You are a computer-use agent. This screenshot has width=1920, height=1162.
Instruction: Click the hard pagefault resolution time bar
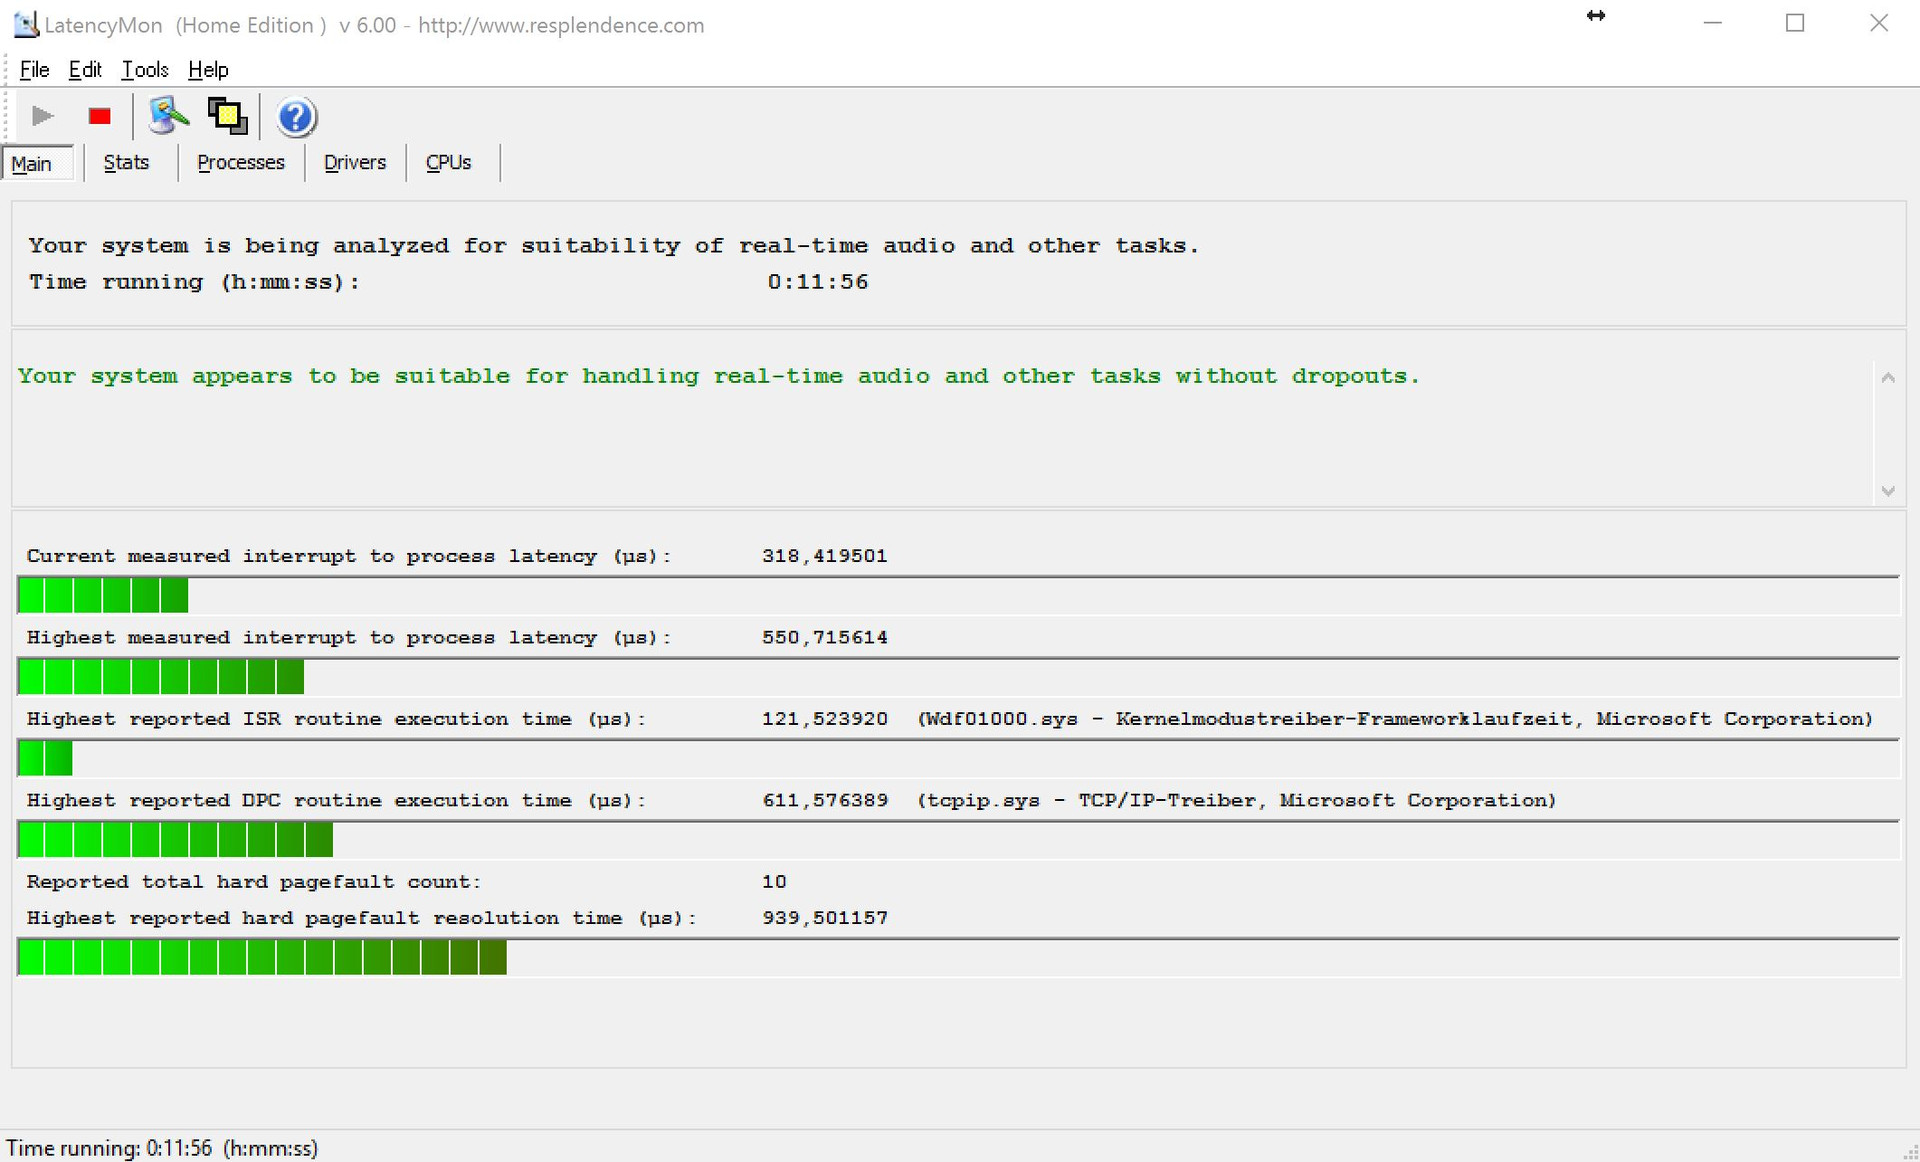(x=958, y=957)
